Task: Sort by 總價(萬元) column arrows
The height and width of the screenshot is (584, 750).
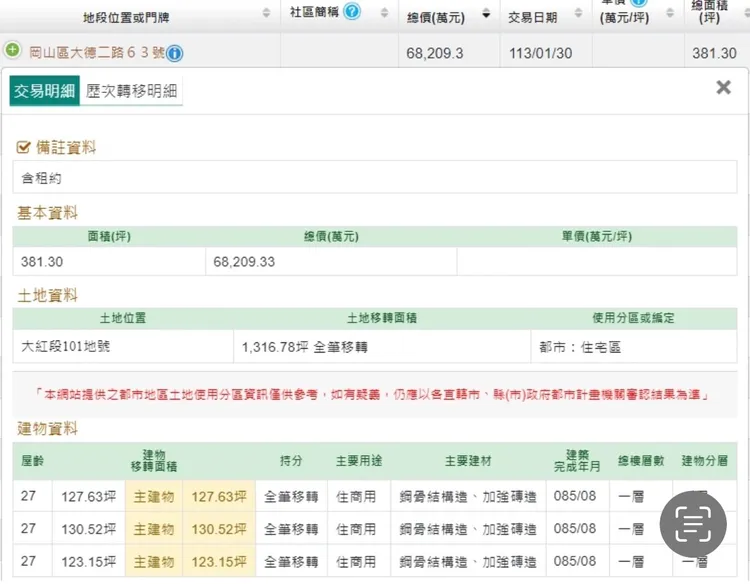Action: point(486,14)
